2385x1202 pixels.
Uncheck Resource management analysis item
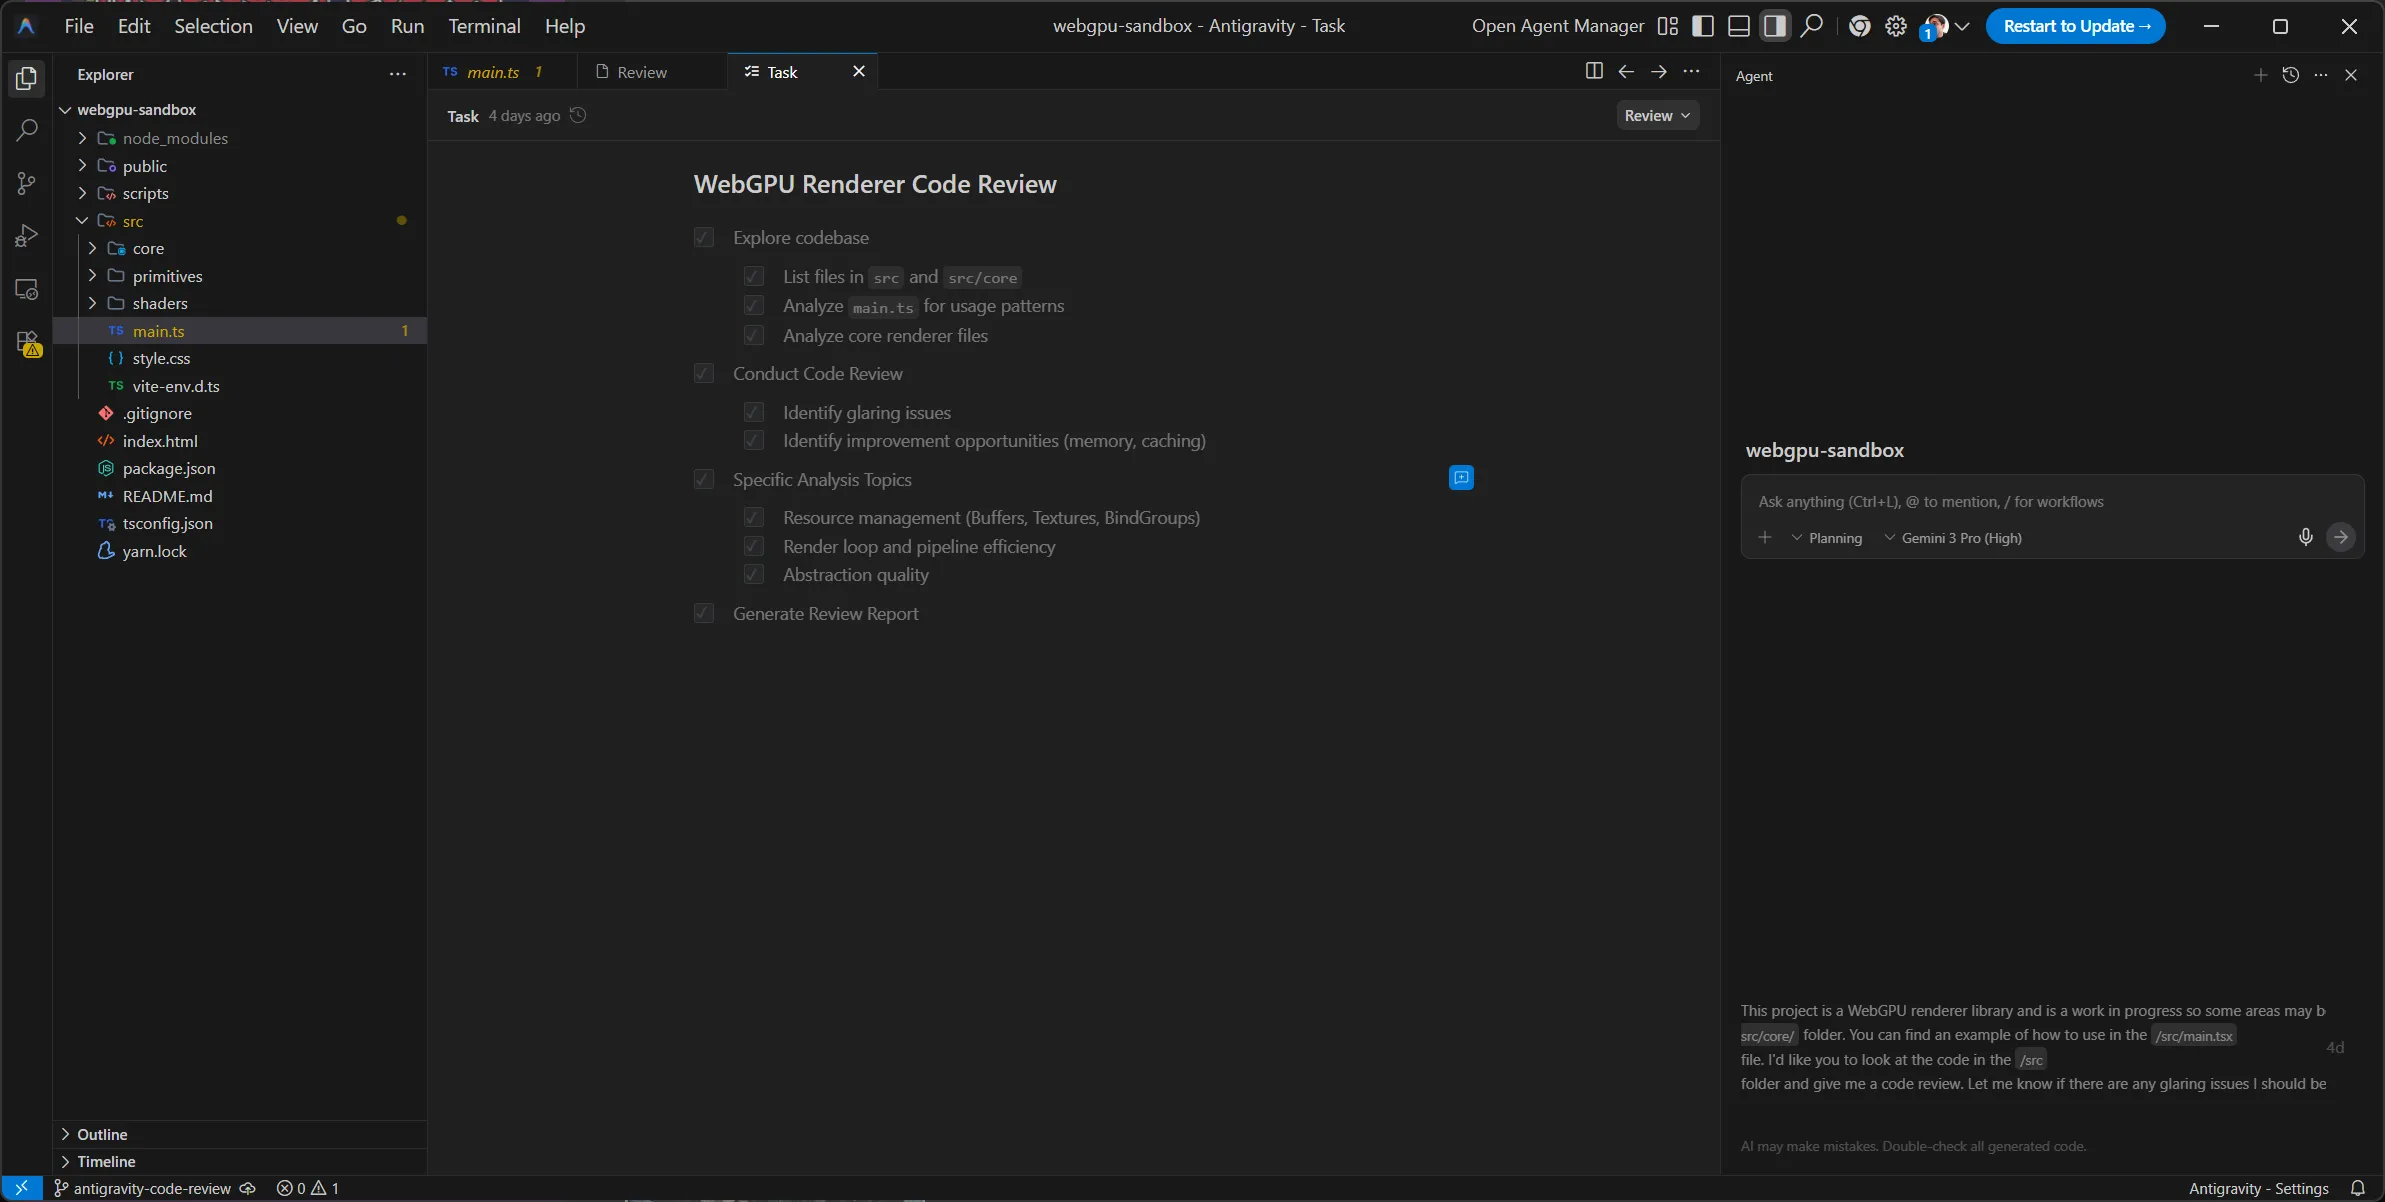(753, 518)
